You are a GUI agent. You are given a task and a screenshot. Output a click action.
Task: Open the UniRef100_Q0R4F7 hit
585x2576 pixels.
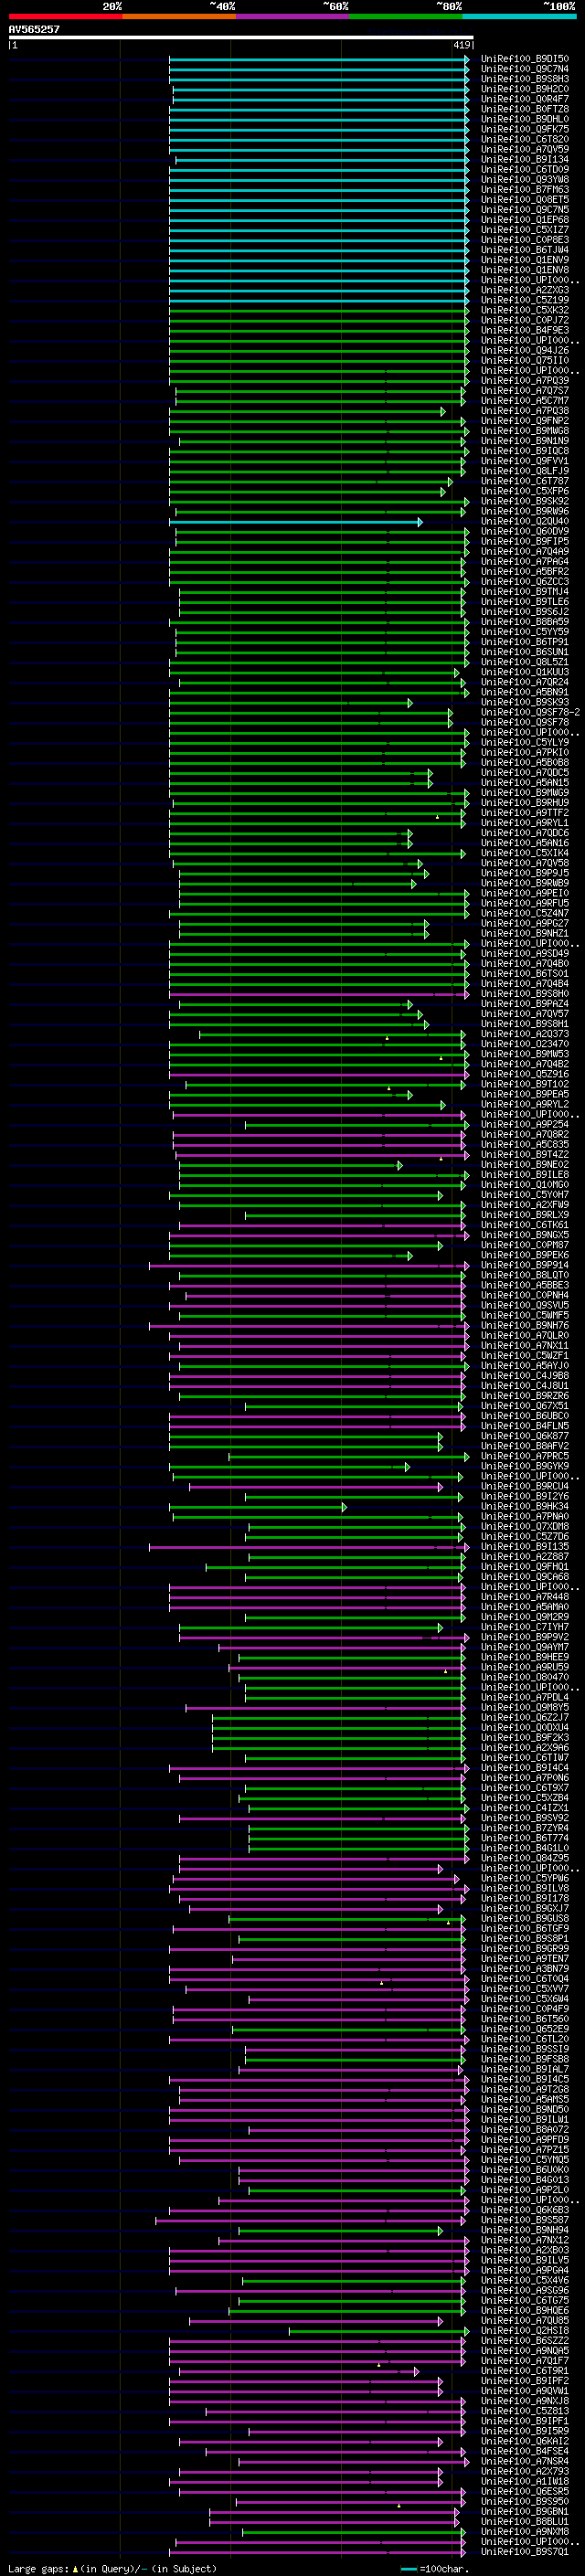coord(524,99)
